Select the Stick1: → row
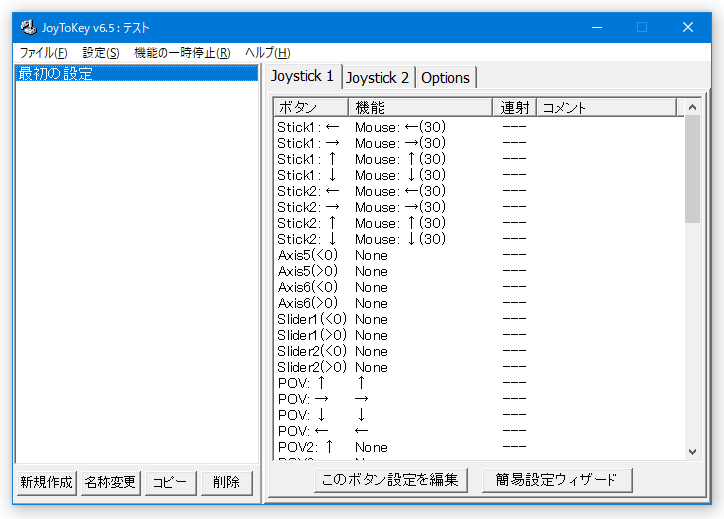This screenshot has width=724, height=519. pos(479,143)
